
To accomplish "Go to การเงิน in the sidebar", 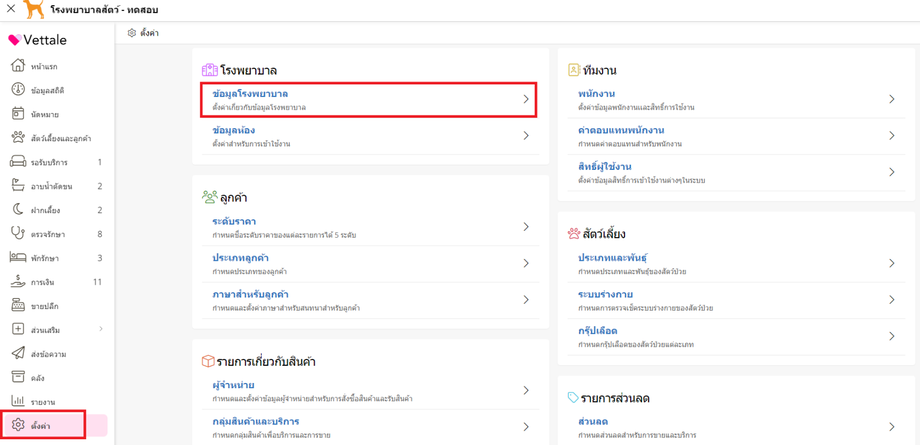I will (x=43, y=282).
